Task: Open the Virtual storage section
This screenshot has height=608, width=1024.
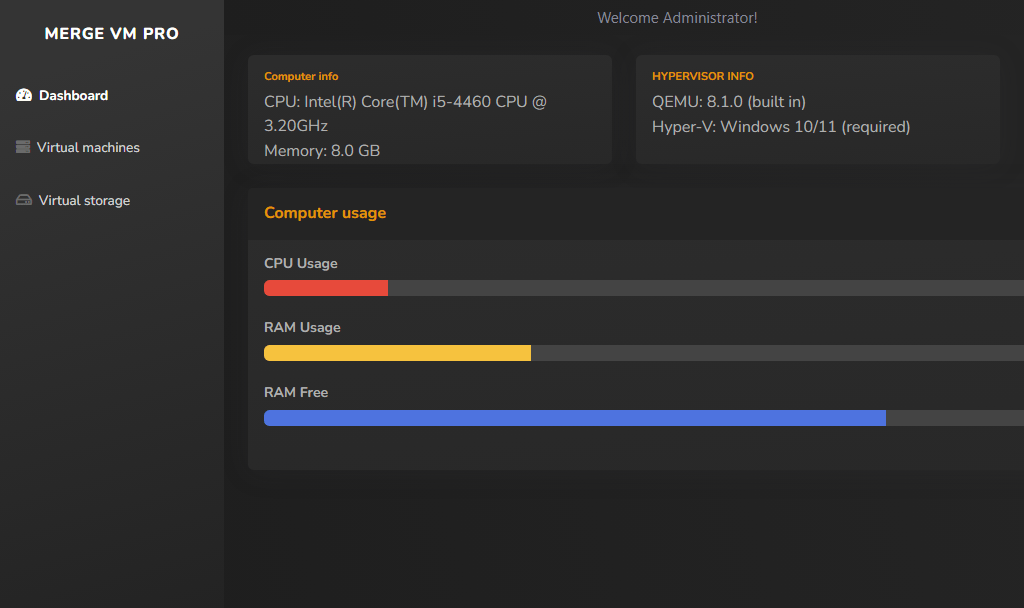Action: (84, 201)
